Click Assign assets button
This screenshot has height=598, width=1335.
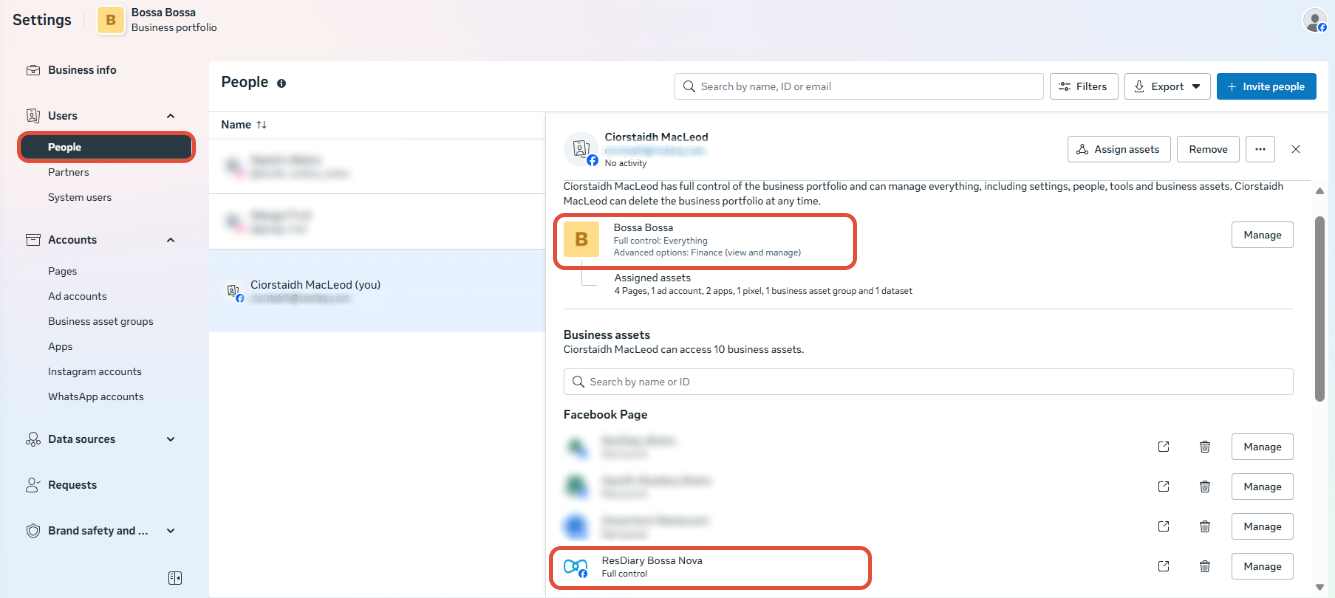tap(1119, 149)
